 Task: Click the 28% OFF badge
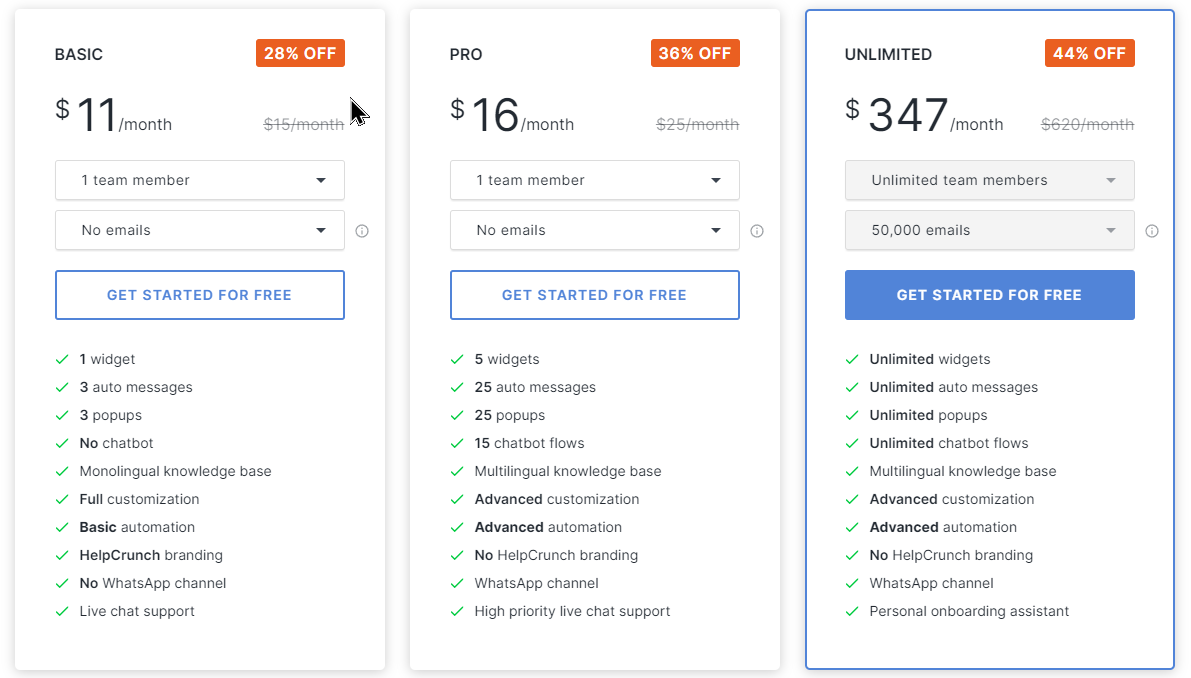tap(300, 54)
